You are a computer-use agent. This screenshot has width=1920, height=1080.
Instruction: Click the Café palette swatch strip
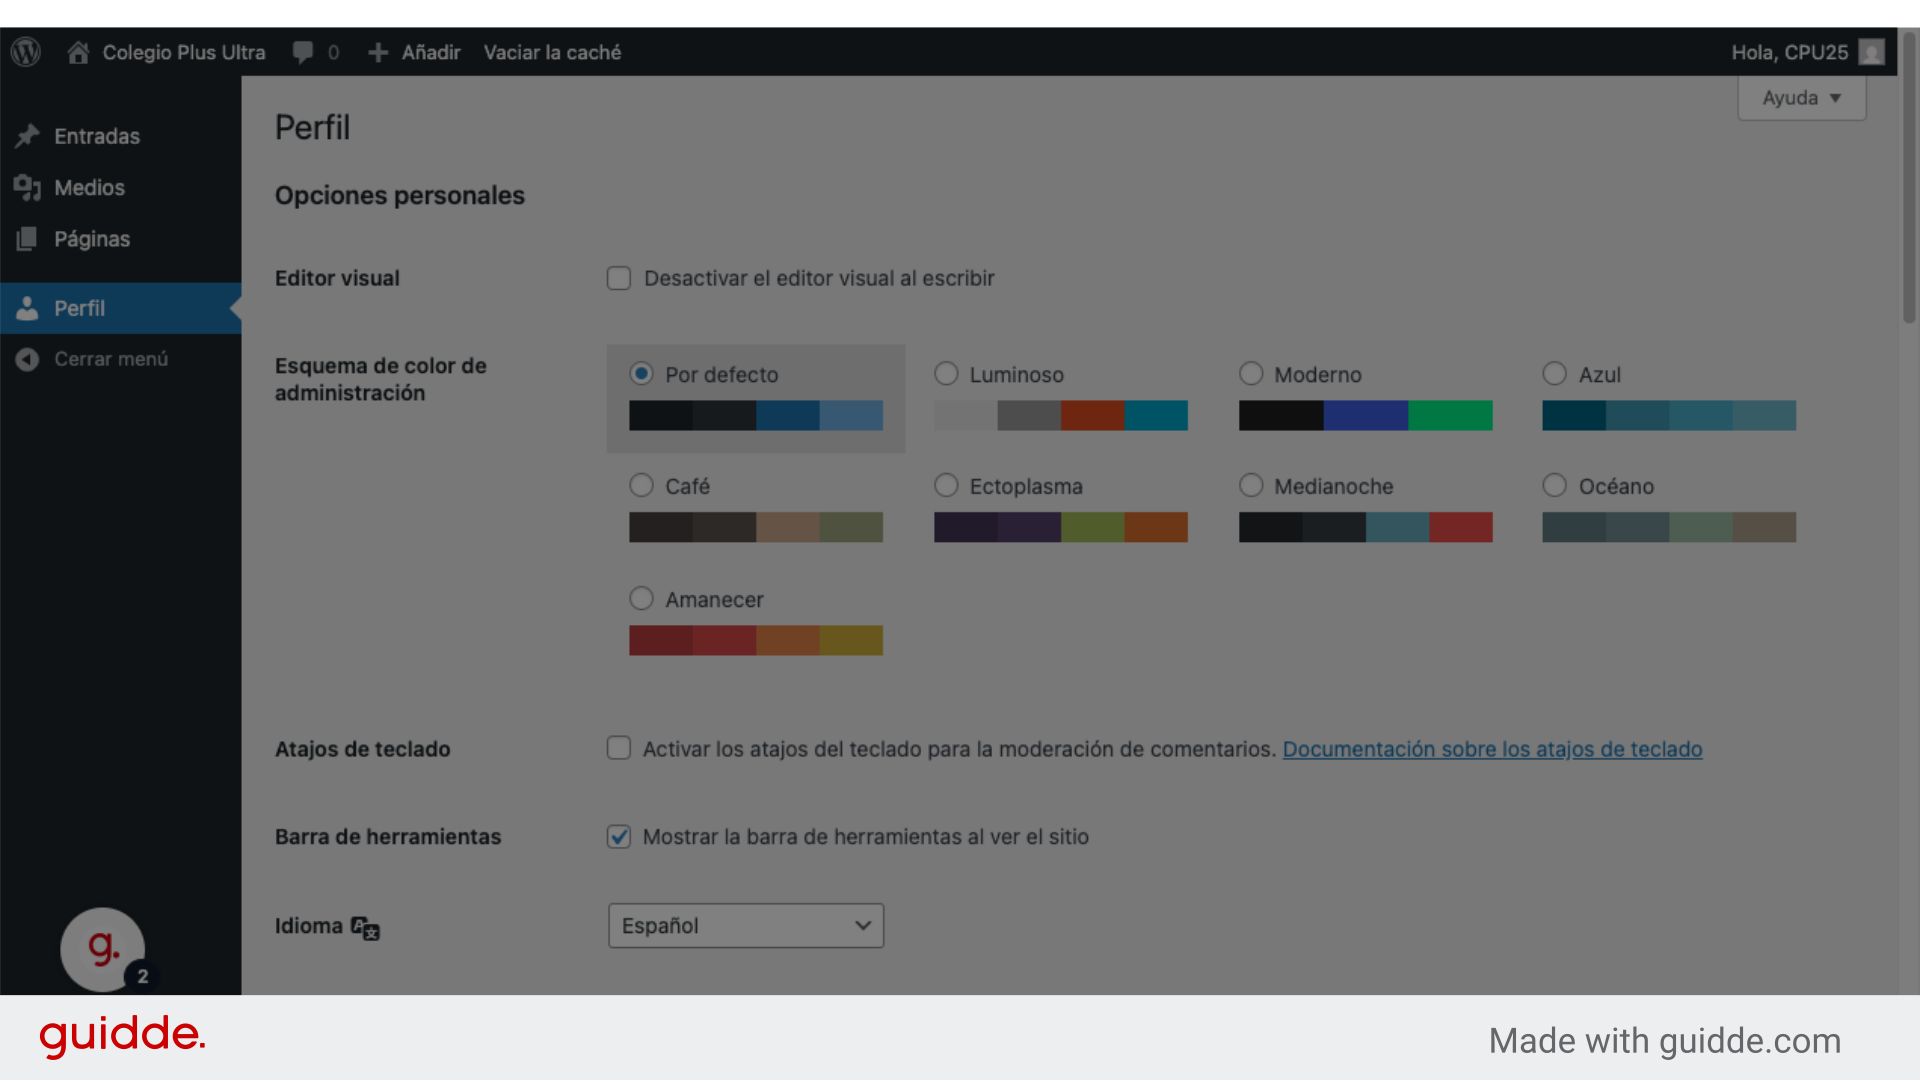point(756,527)
